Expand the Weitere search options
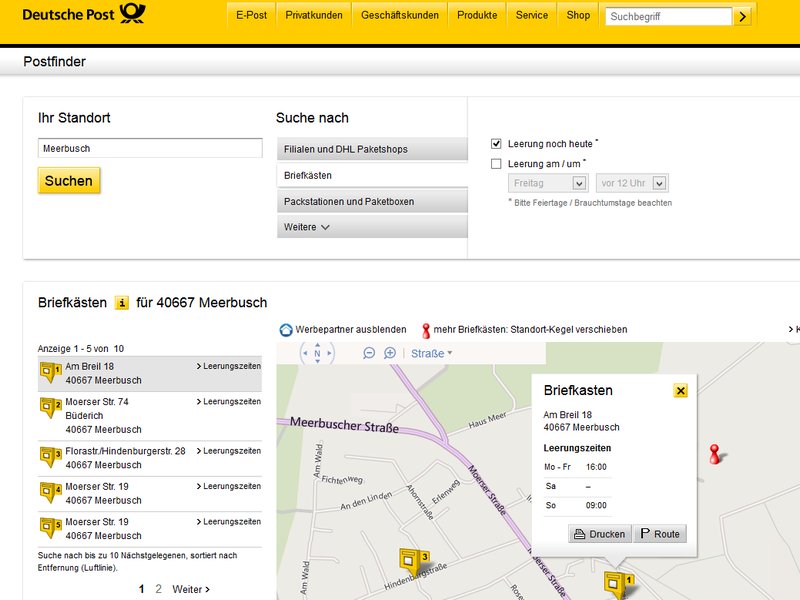Screen dimensions: 800x600 point(372,227)
